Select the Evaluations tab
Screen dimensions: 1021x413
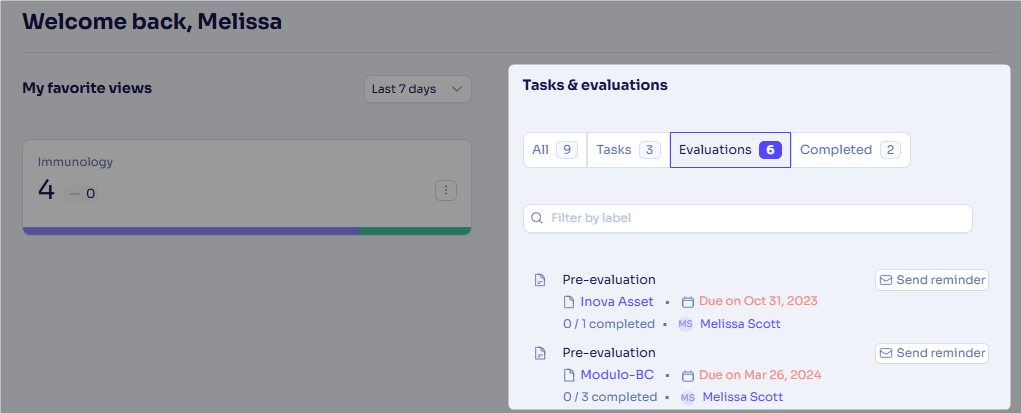point(730,150)
